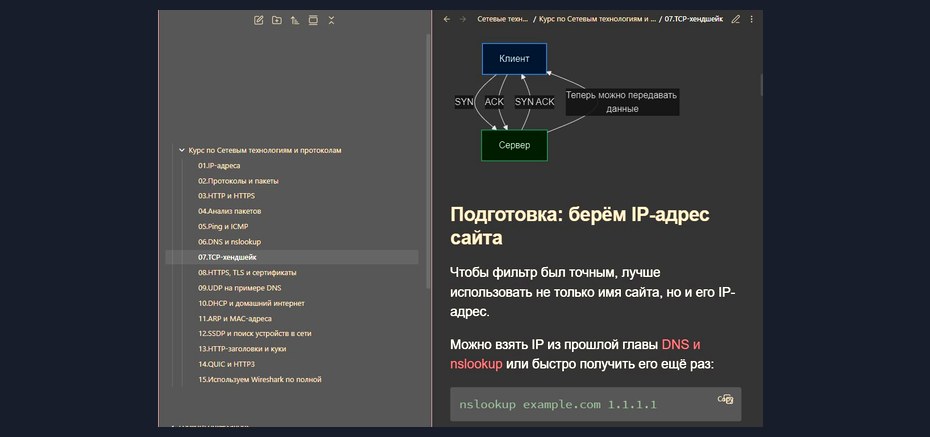Open the note 02.Протоколы и пакеты
This screenshot has height=437, width=930.
(x=238, y=181)
